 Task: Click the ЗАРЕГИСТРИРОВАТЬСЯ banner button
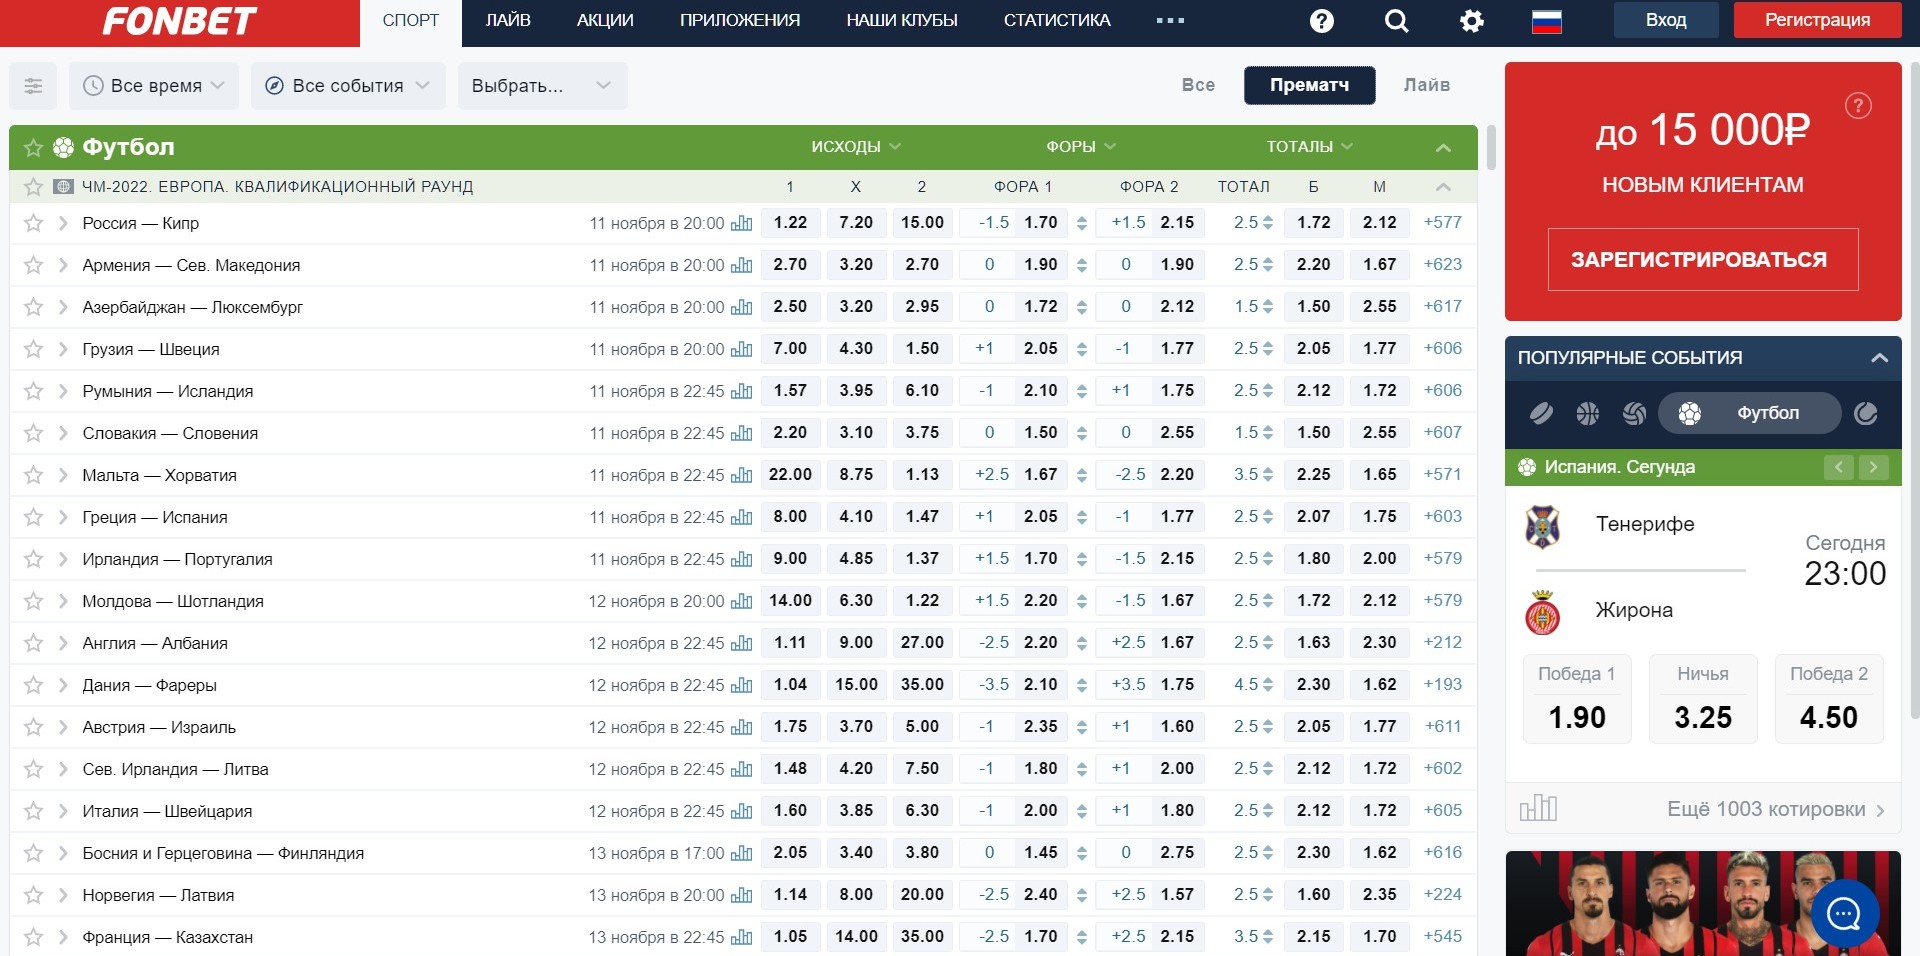1703,260
